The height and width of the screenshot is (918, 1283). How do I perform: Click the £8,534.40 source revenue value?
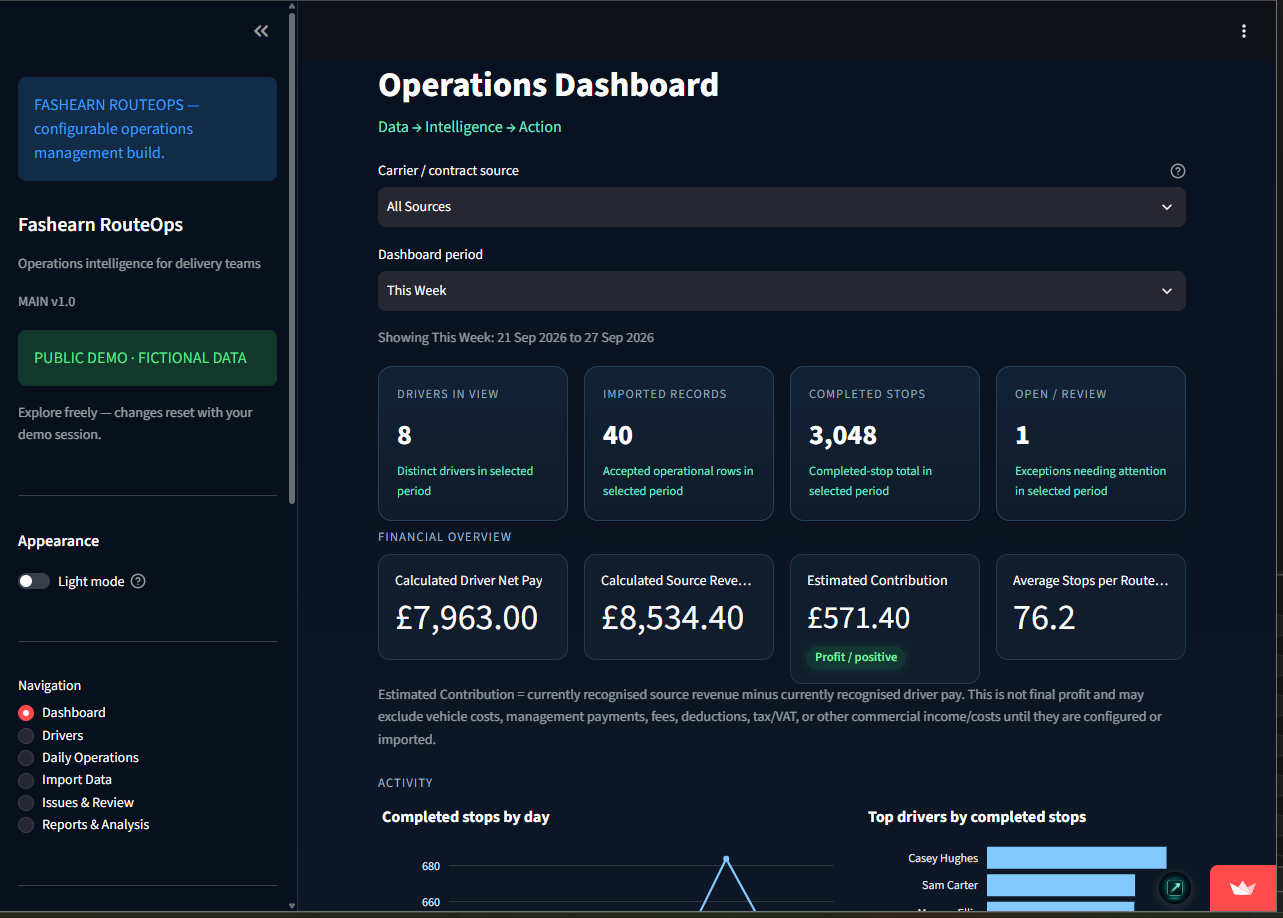coord(673,618)
